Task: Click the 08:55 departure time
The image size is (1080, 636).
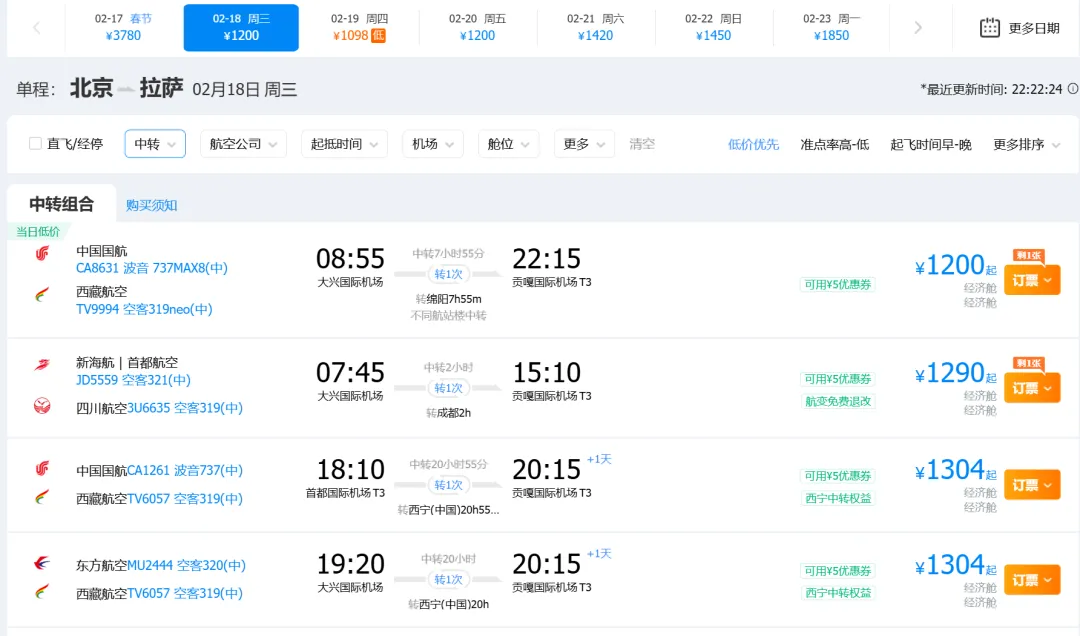Action: [x=350, y=259]
